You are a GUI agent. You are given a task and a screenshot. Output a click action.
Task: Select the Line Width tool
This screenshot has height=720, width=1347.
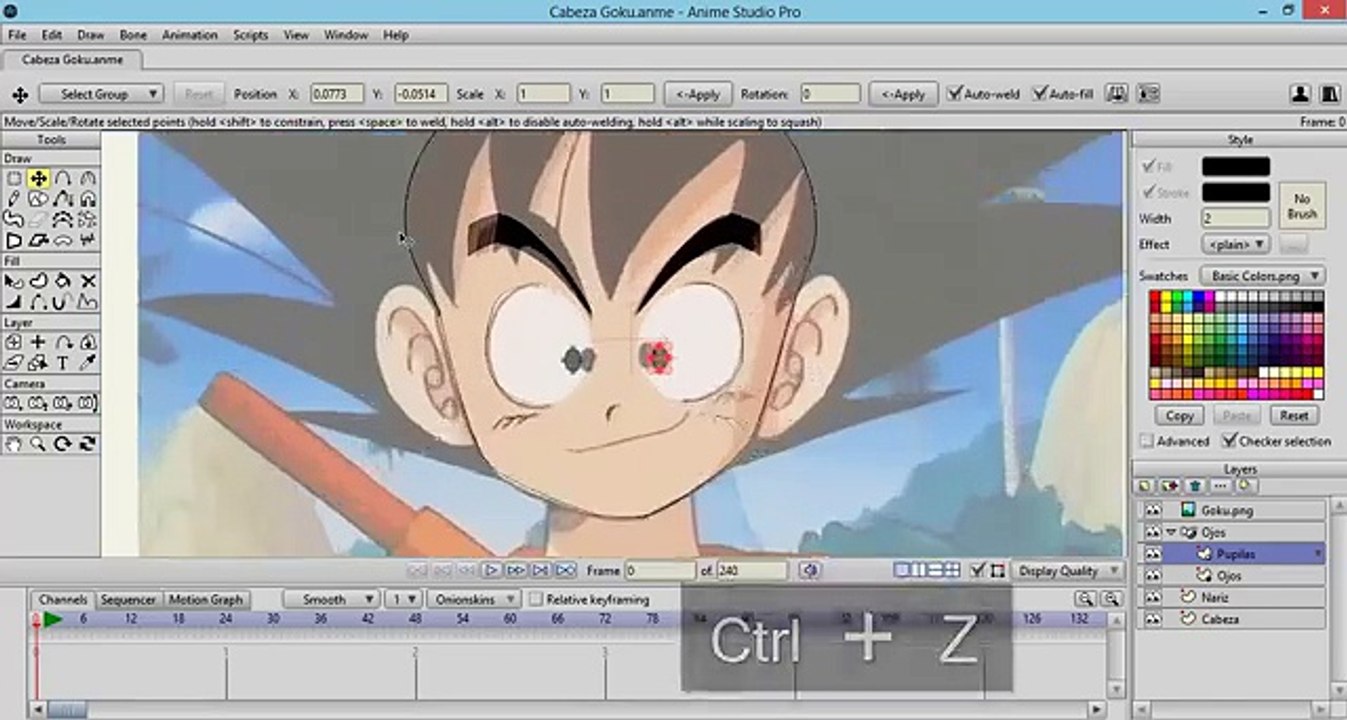click(14, 302)
